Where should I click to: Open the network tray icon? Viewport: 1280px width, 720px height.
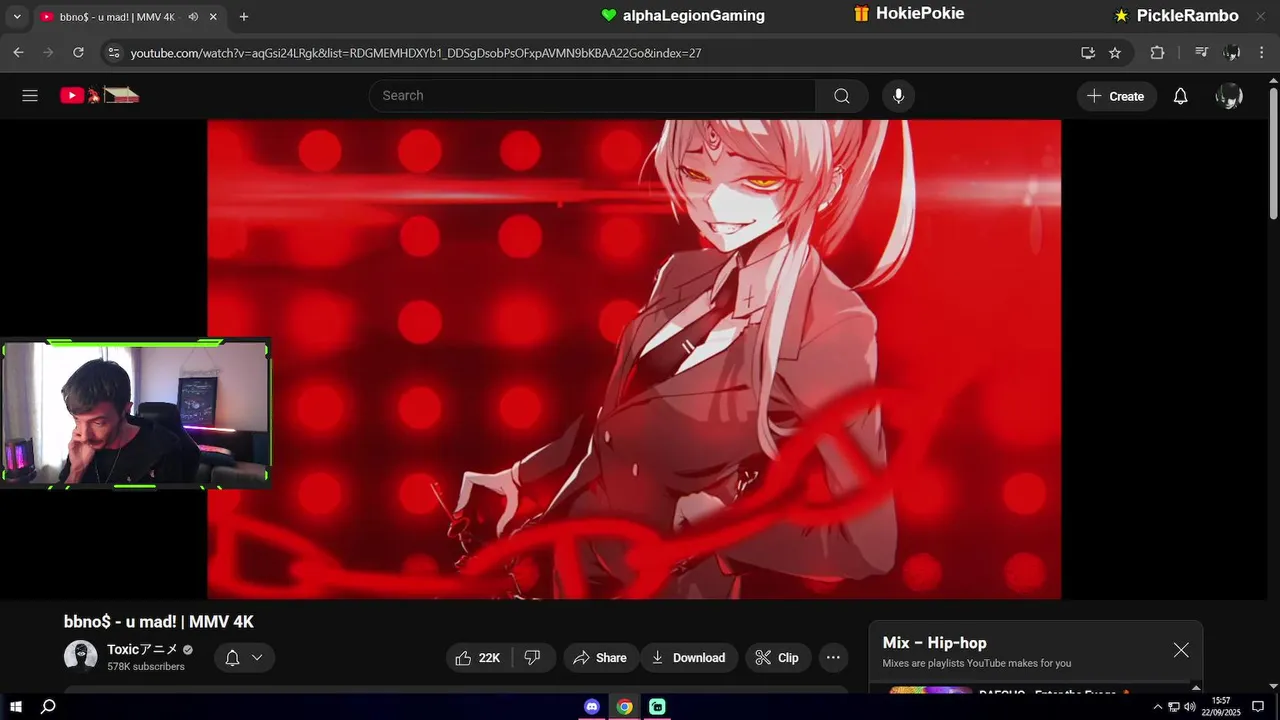click(1174, 707)
